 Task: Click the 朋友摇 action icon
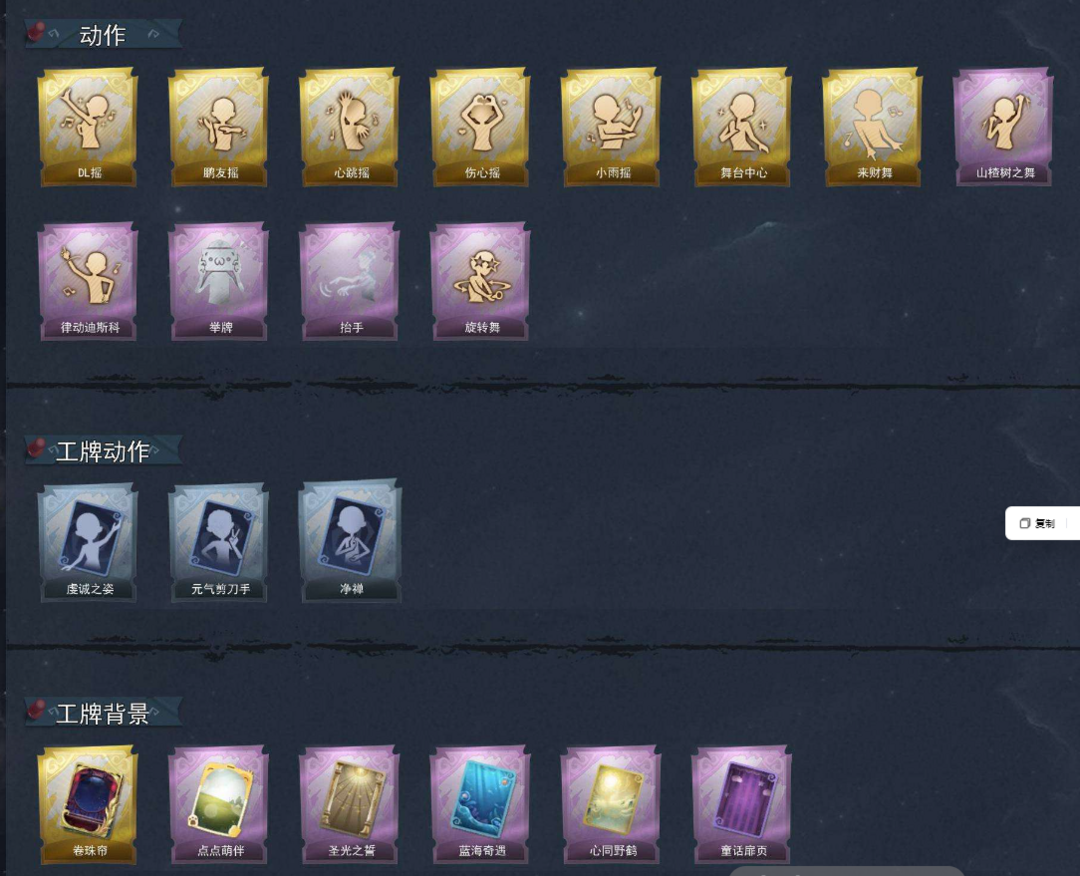click(x=219, y=127)
